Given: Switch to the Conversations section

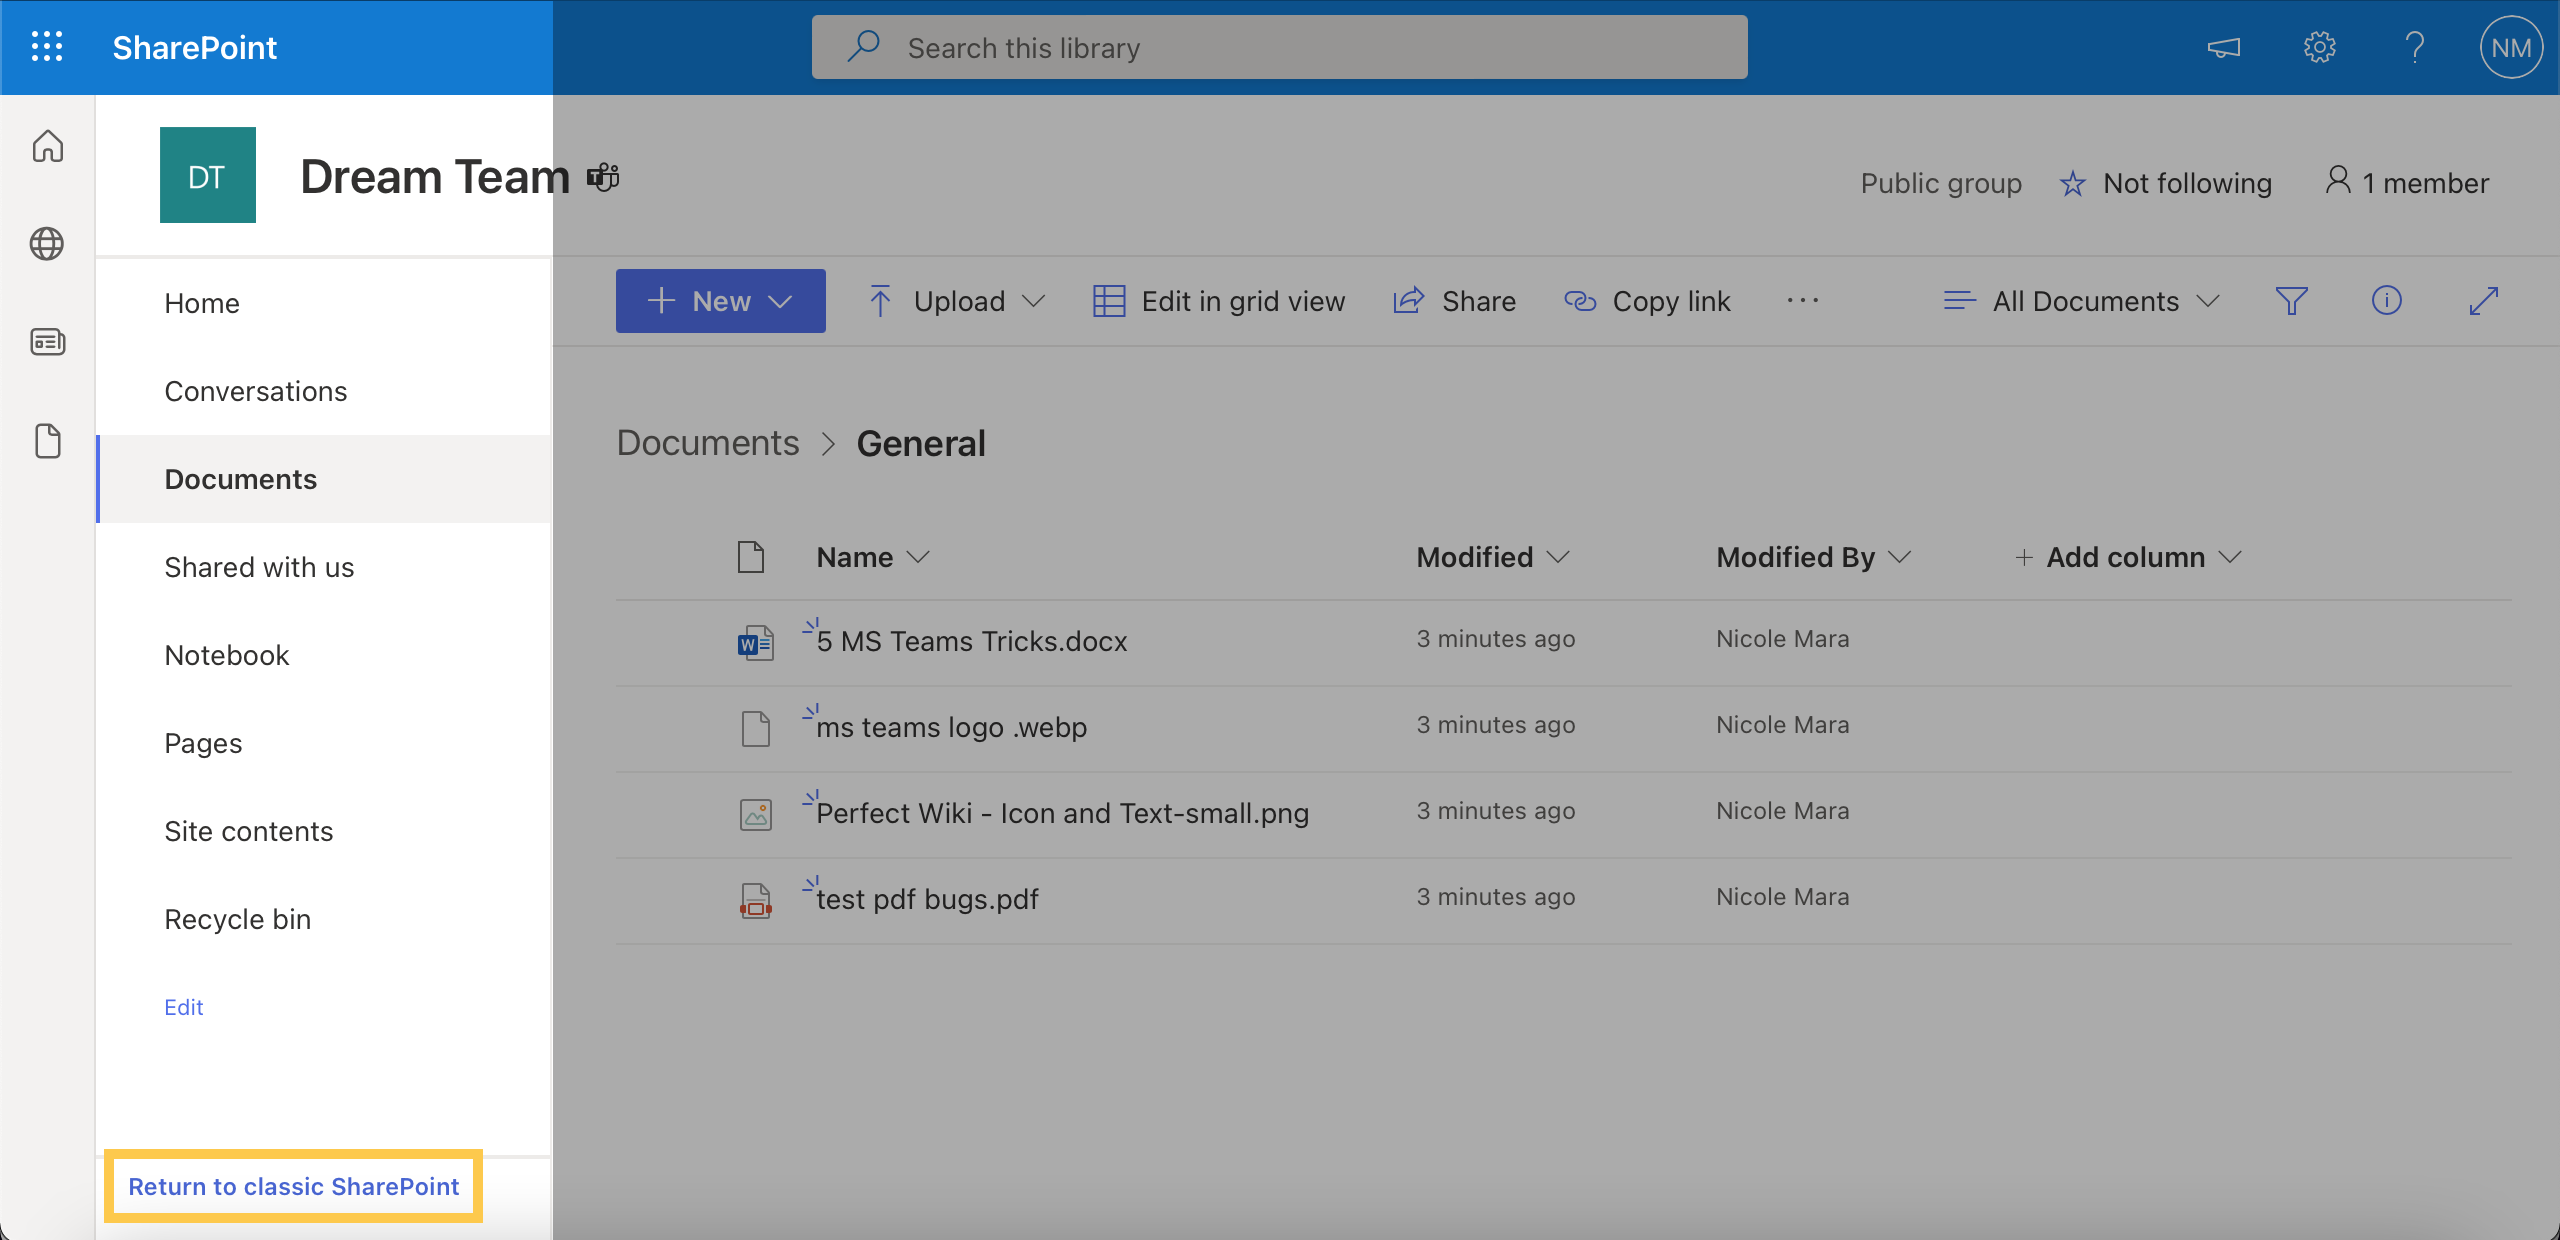Looking at the screenshot, I should (255, 391).
